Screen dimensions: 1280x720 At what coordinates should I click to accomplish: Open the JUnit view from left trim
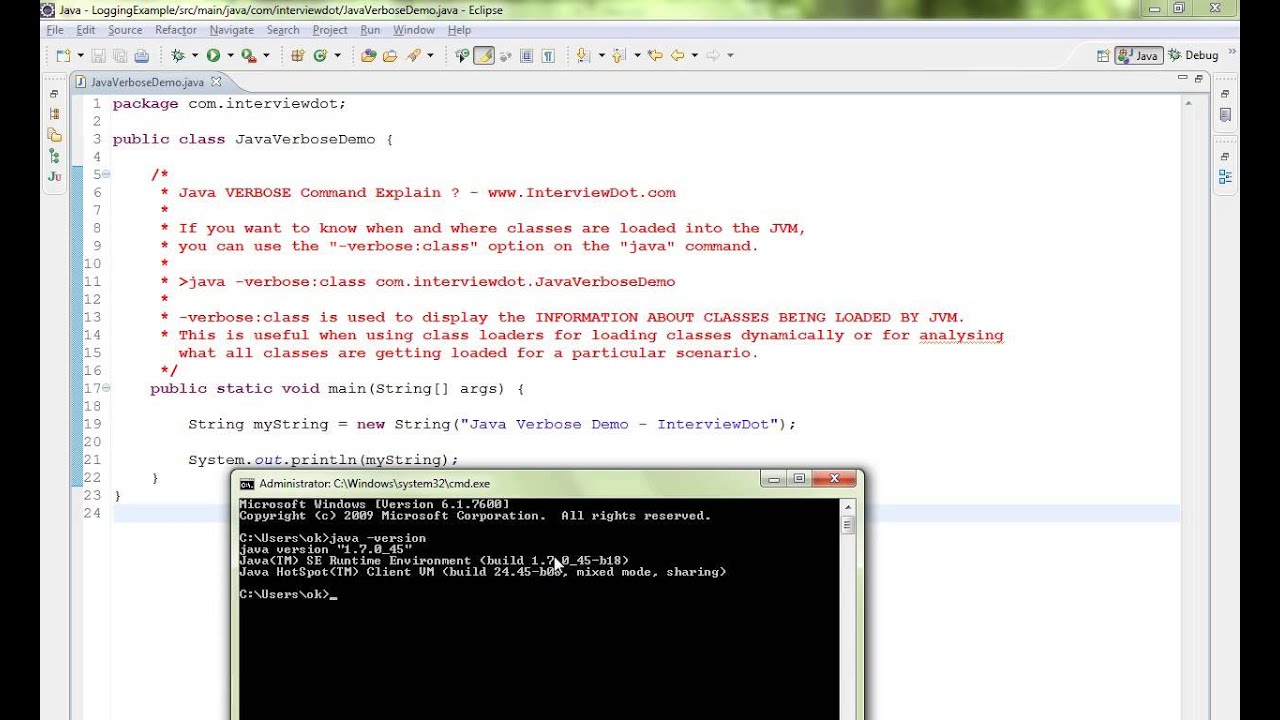pyautogui.click(x=54, y=177)
